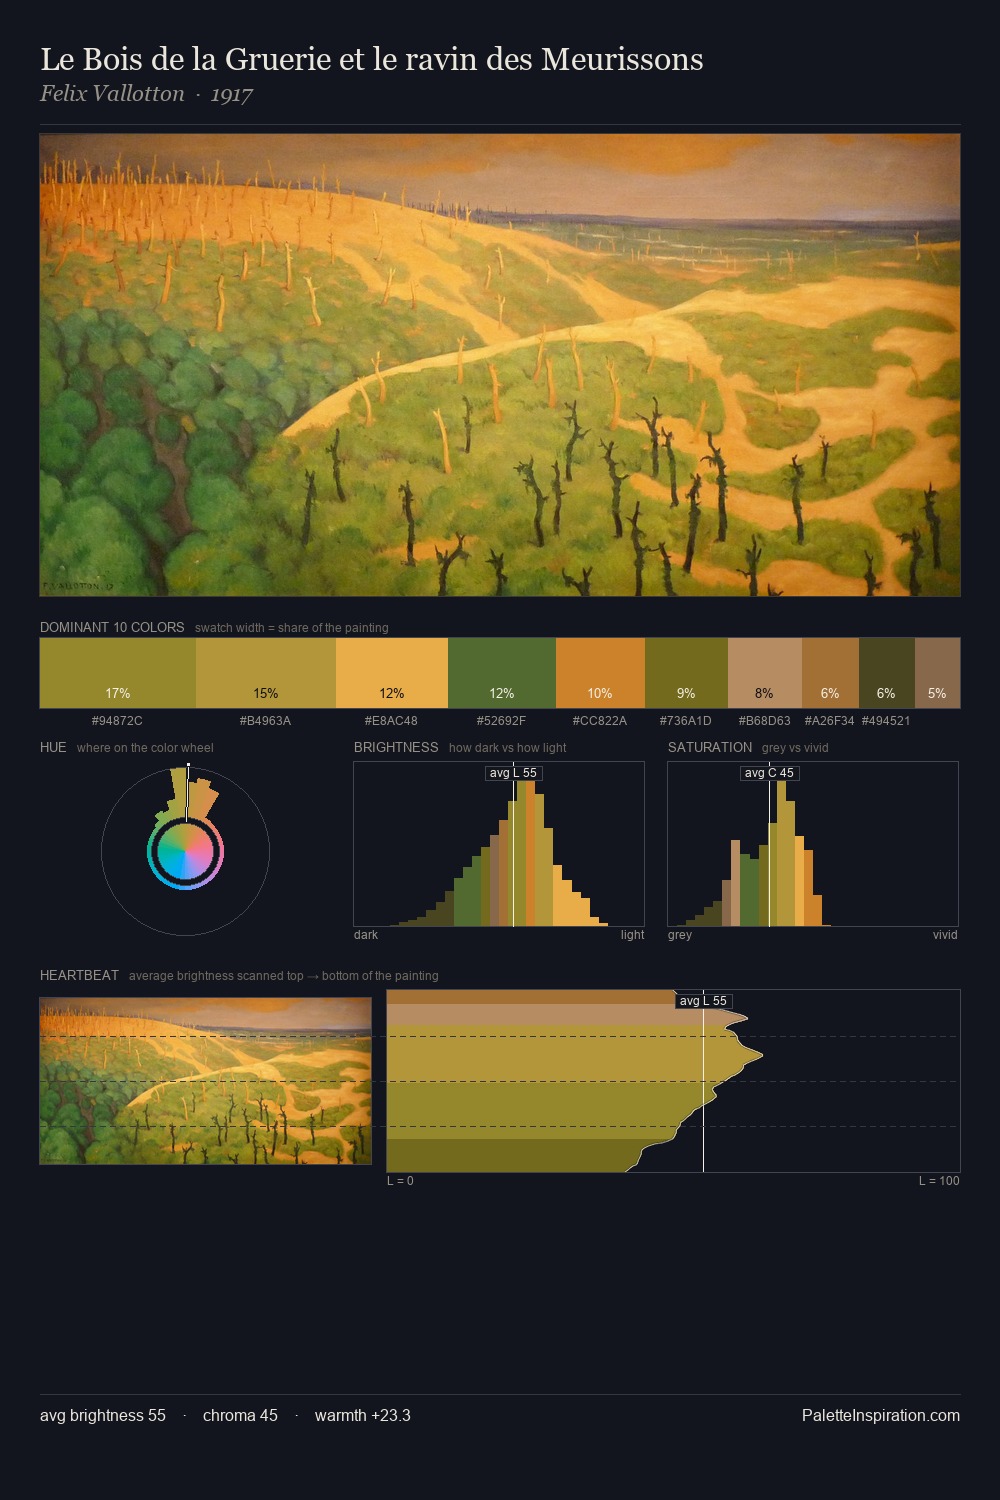This screenshot has height=1500, width=1000.
Task: Select the brown 6% swatch #A26F34
Action: coord(830,673)
